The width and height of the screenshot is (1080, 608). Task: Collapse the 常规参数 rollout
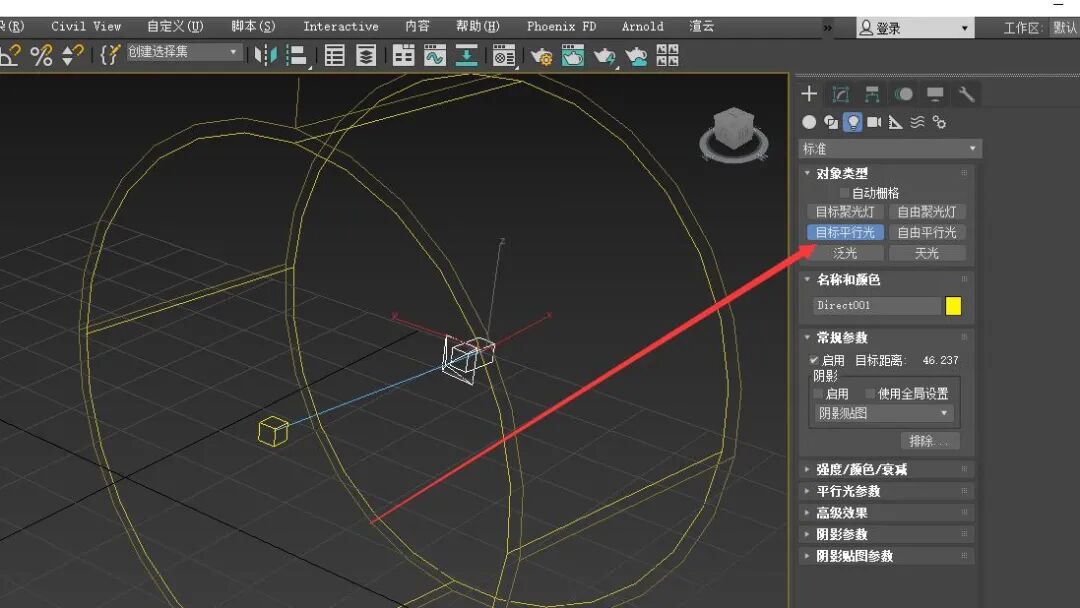point(886,337)
